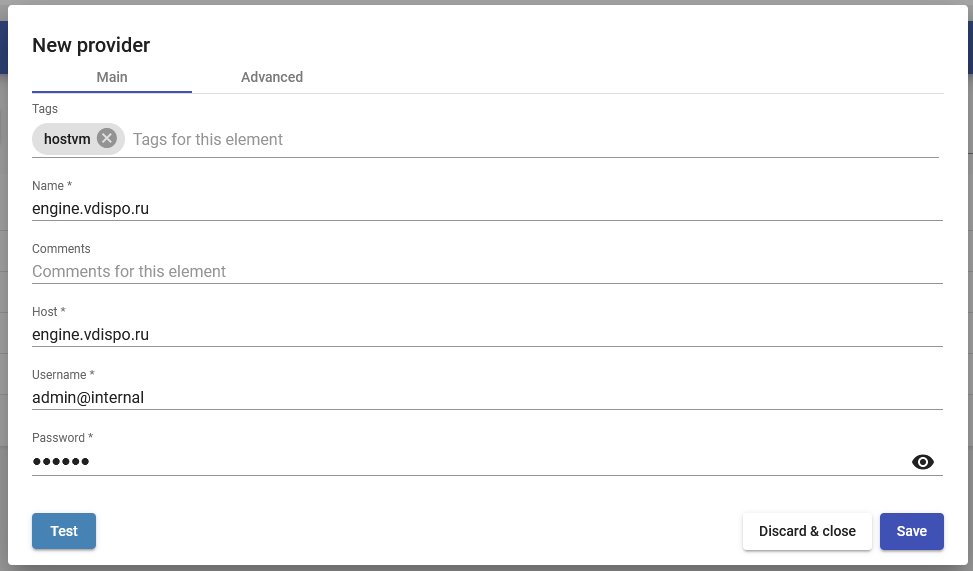Image resolution: width=973 pixels, height=571 pixels.
Task: Click the Comments field label
Action: 61,248
